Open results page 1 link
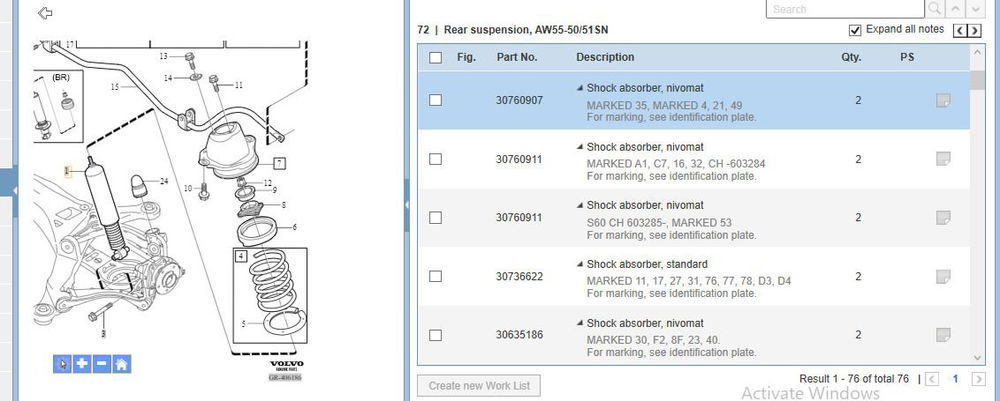This screenshot has width=1000, height=401. (955, 379)
